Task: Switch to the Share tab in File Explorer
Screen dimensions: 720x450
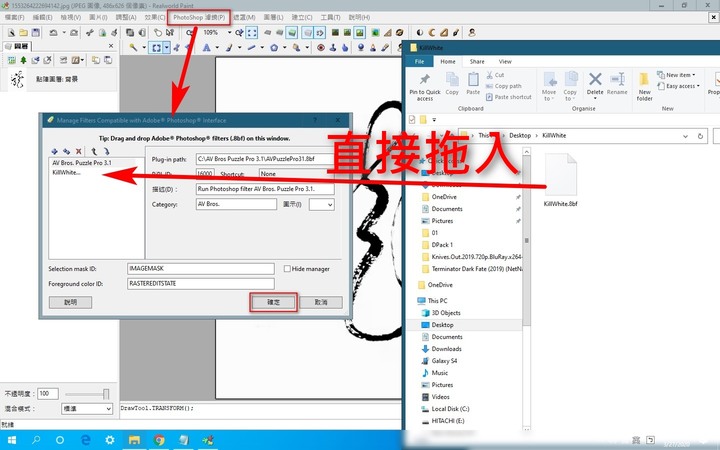Action: click(x=477, y=62)
